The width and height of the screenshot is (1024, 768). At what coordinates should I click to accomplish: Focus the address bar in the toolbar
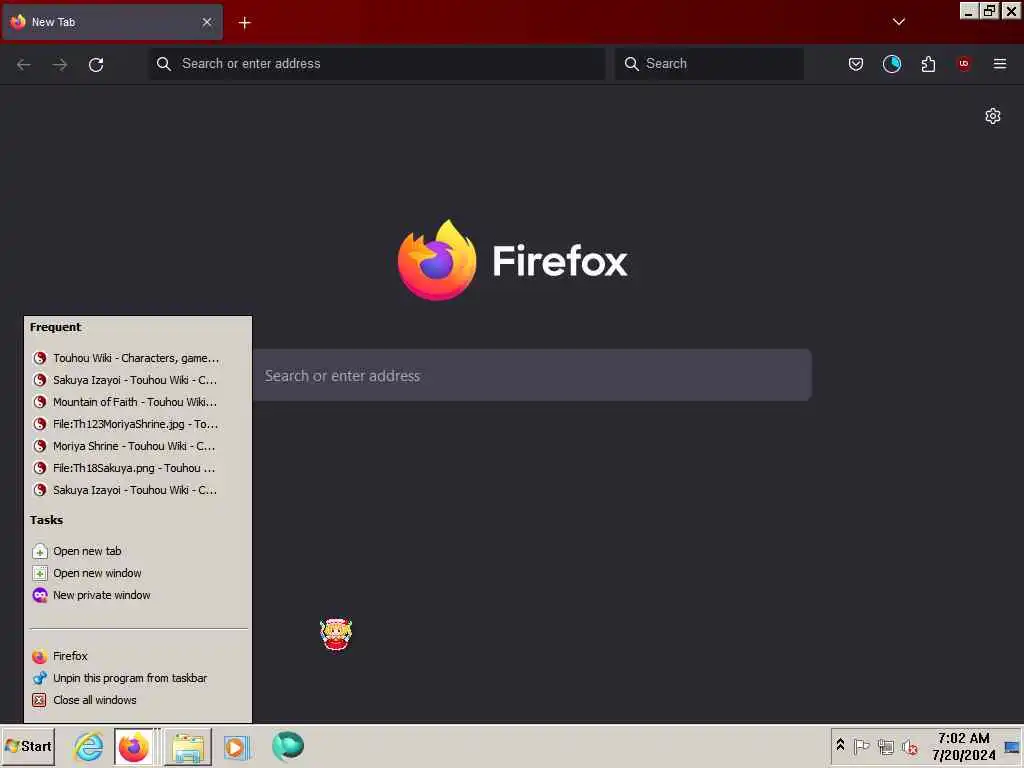pyautogui.click(x=377, y=63)
